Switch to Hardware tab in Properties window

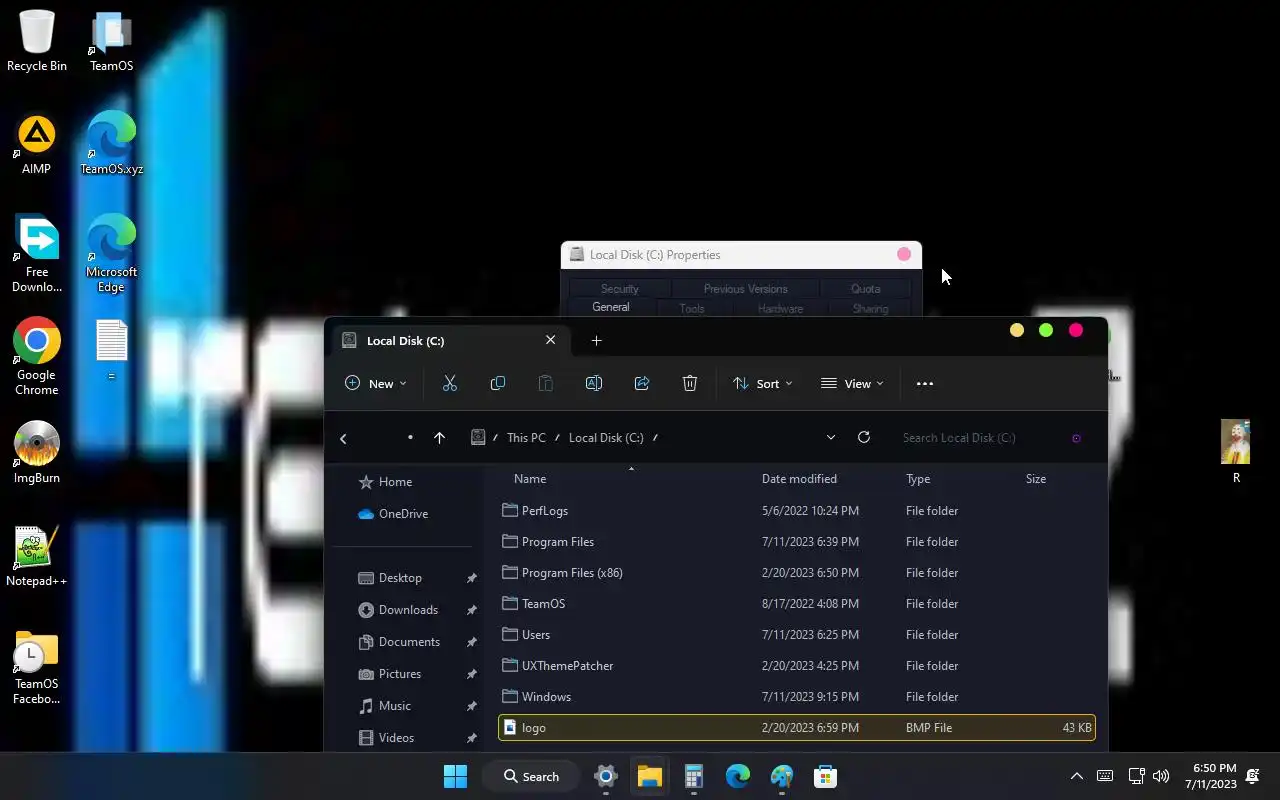[x=780, y=309]
